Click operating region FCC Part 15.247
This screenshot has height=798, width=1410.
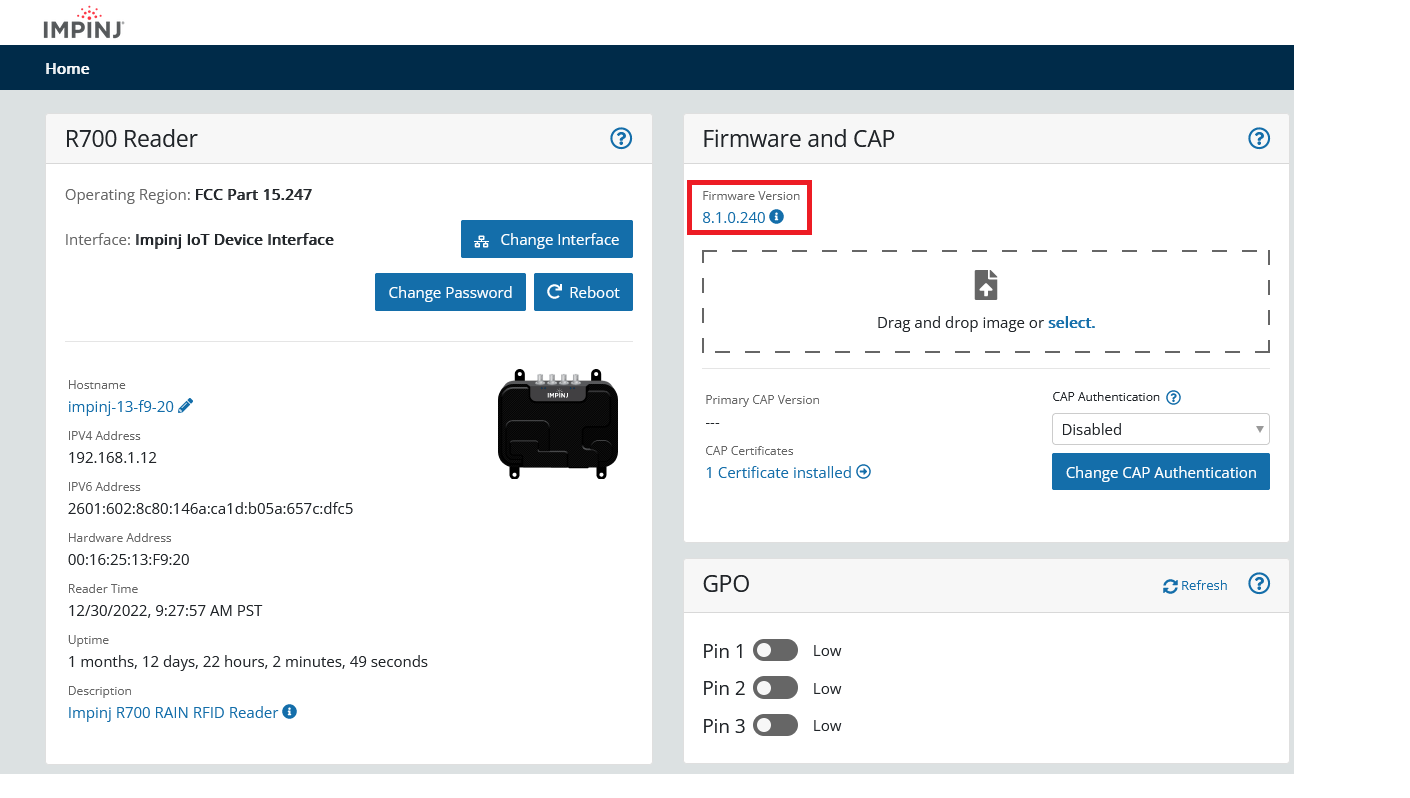(x=253, y=194)
